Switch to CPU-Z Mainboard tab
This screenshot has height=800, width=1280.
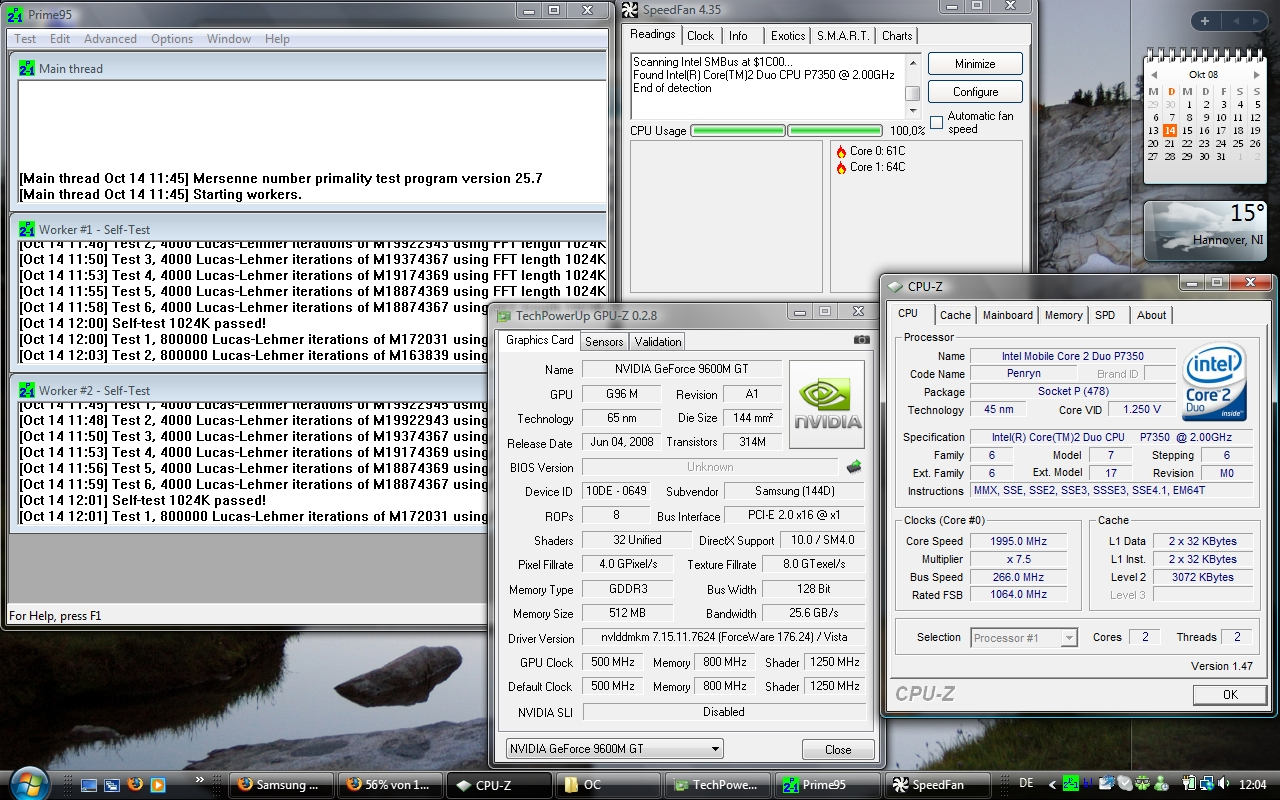(1007, 315)
